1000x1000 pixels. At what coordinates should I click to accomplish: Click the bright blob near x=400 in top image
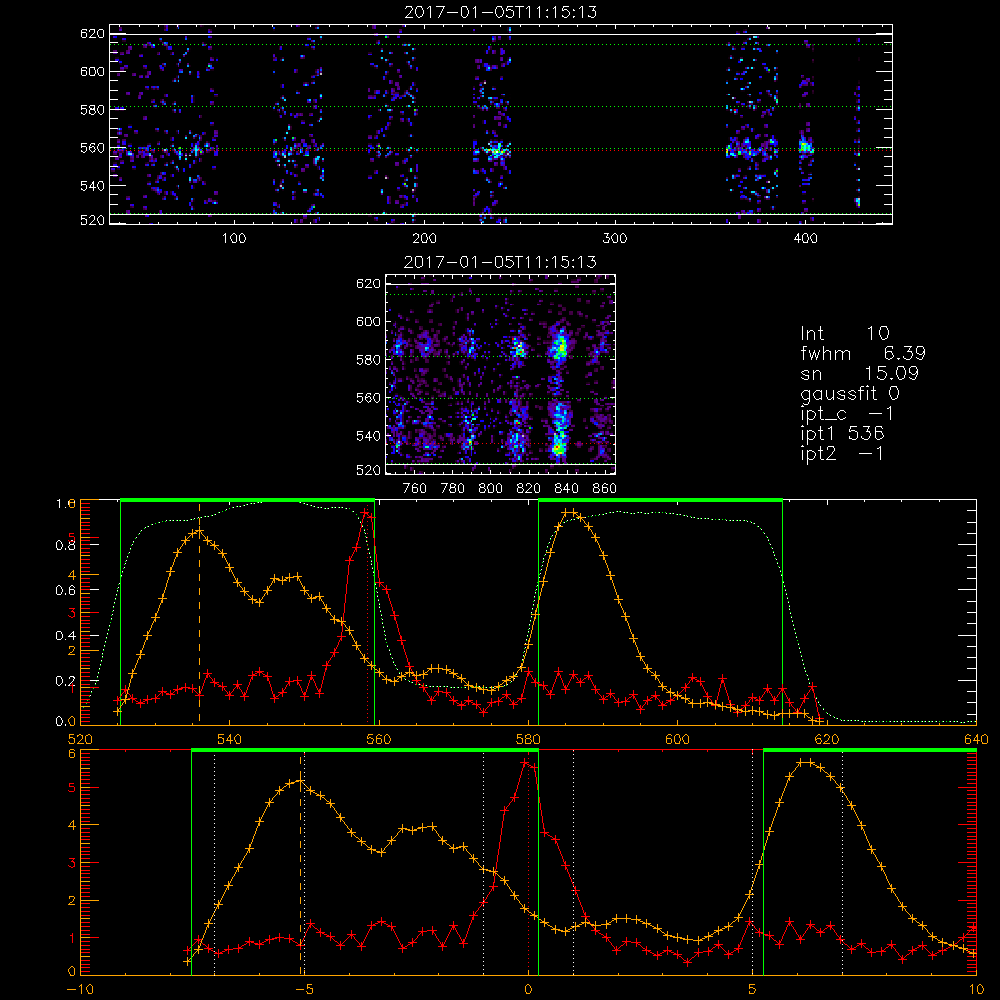point(805,147)
